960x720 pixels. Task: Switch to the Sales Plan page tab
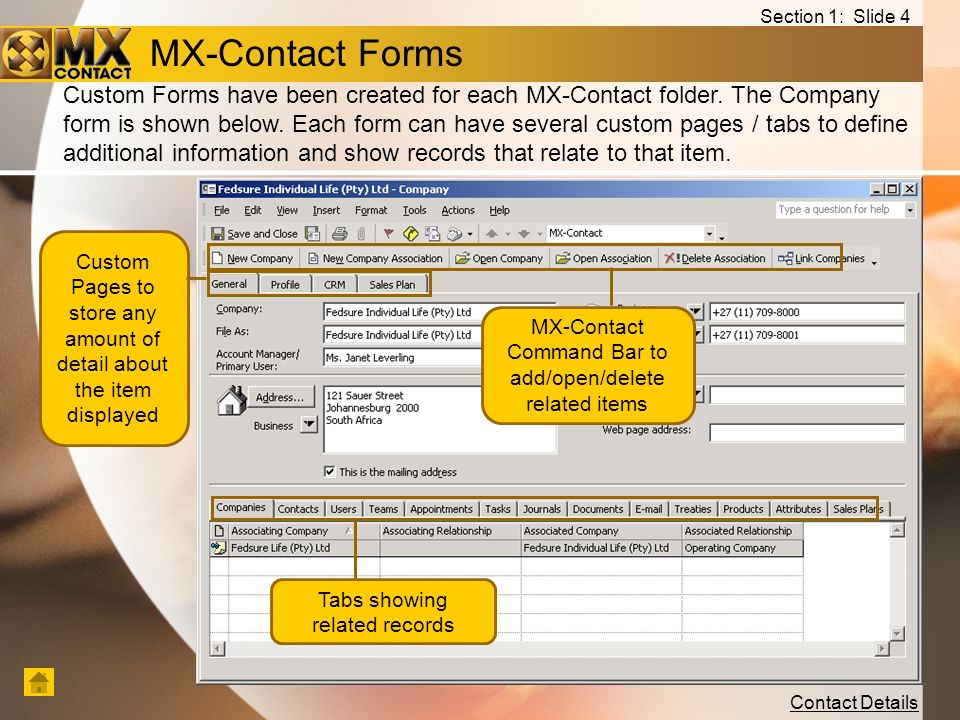(392, 285)
